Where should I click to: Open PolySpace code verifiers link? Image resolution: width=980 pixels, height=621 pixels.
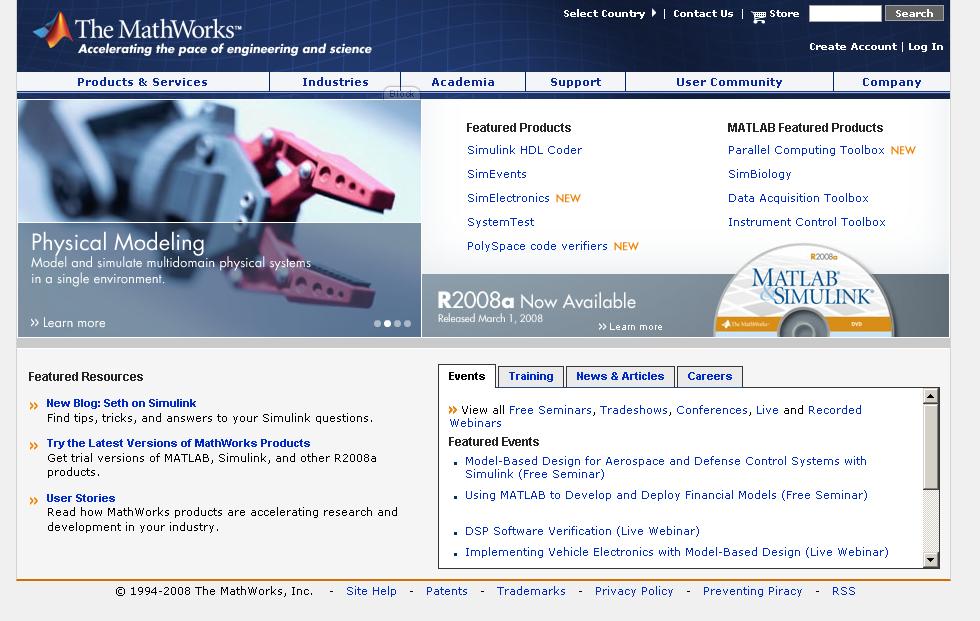coord(537,246)
